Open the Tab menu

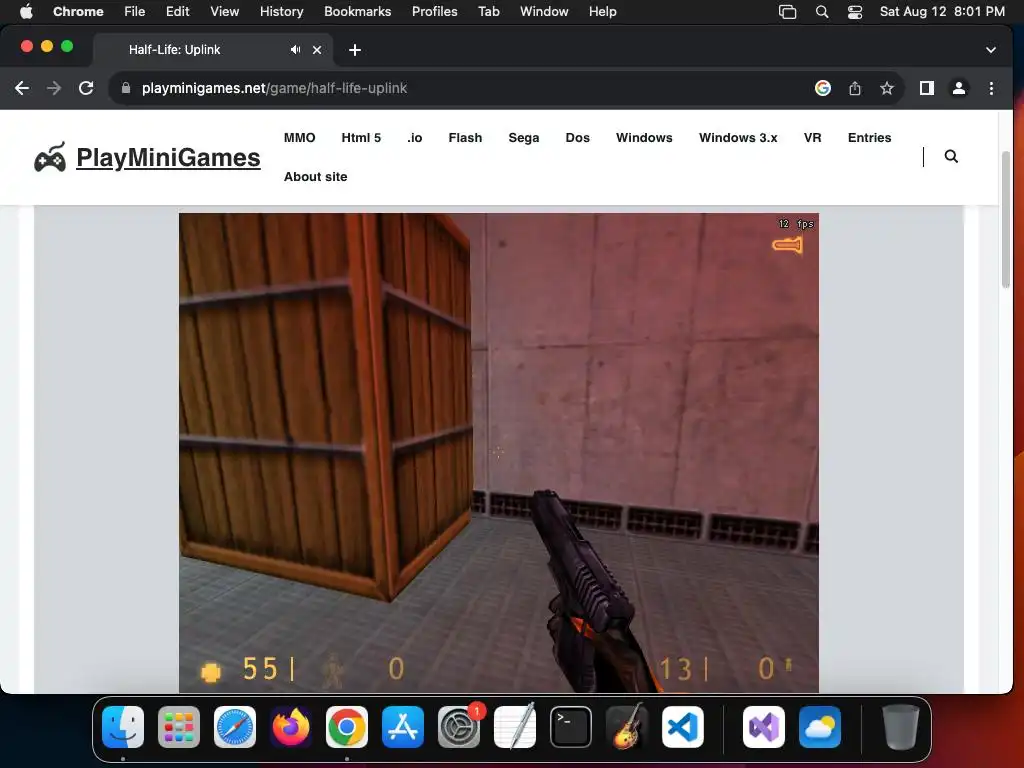tap(488, 12)
